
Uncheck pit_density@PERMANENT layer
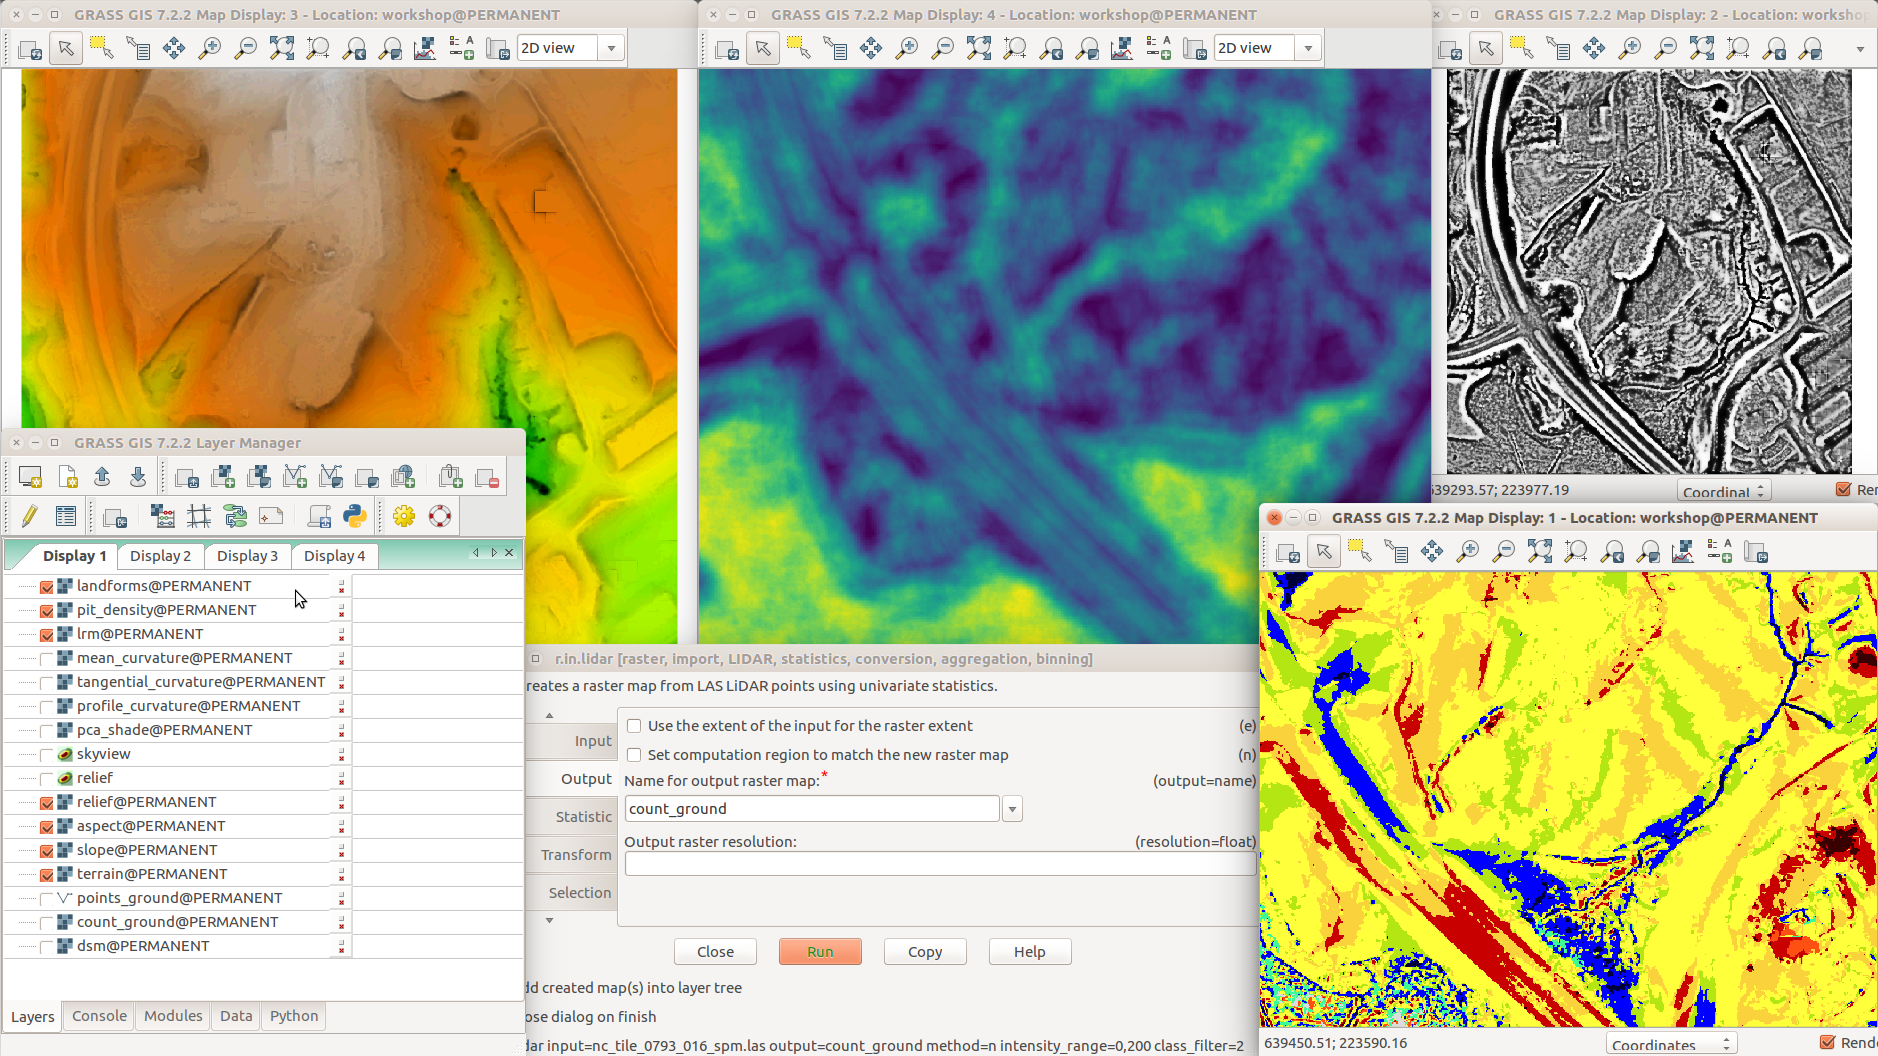[47, 611]
